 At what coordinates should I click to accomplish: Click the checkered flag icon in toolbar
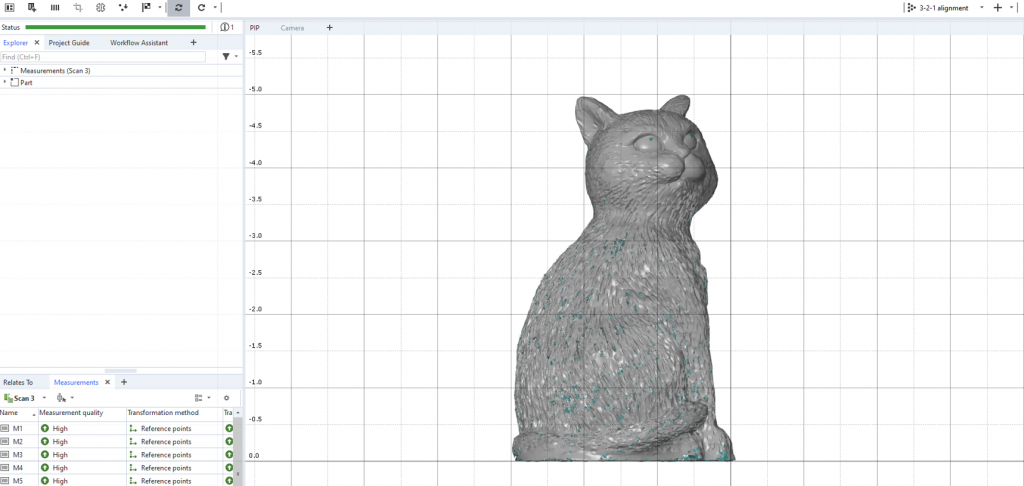click(x=146, y=8)
